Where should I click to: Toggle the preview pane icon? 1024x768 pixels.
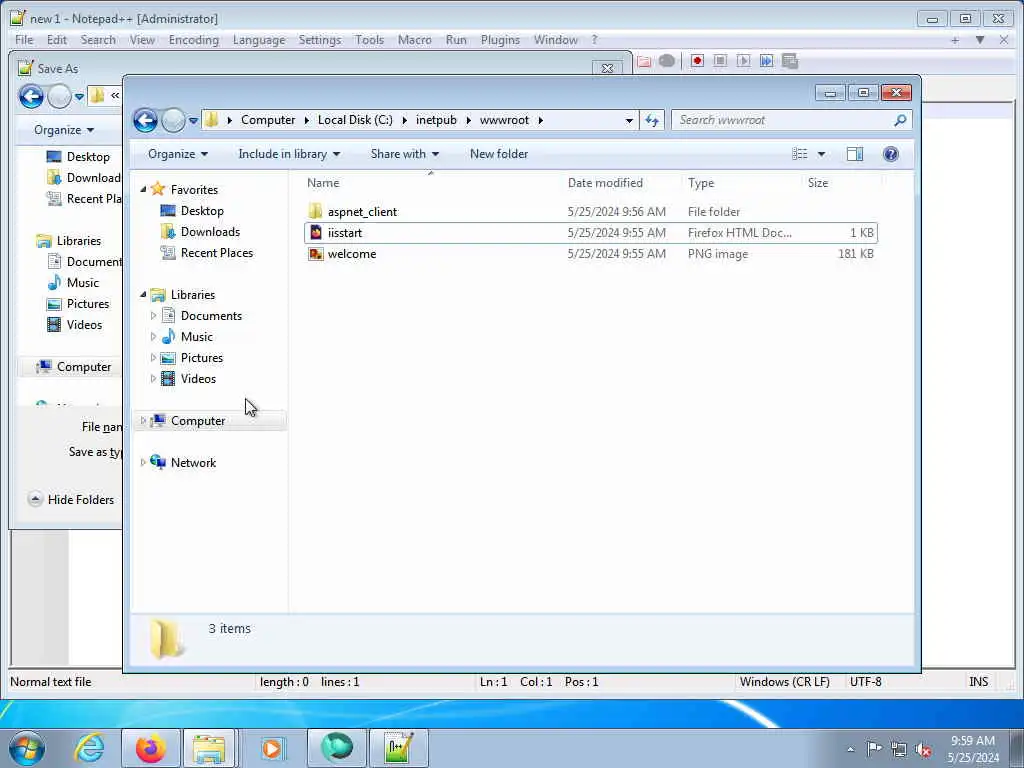click(854, 154)
